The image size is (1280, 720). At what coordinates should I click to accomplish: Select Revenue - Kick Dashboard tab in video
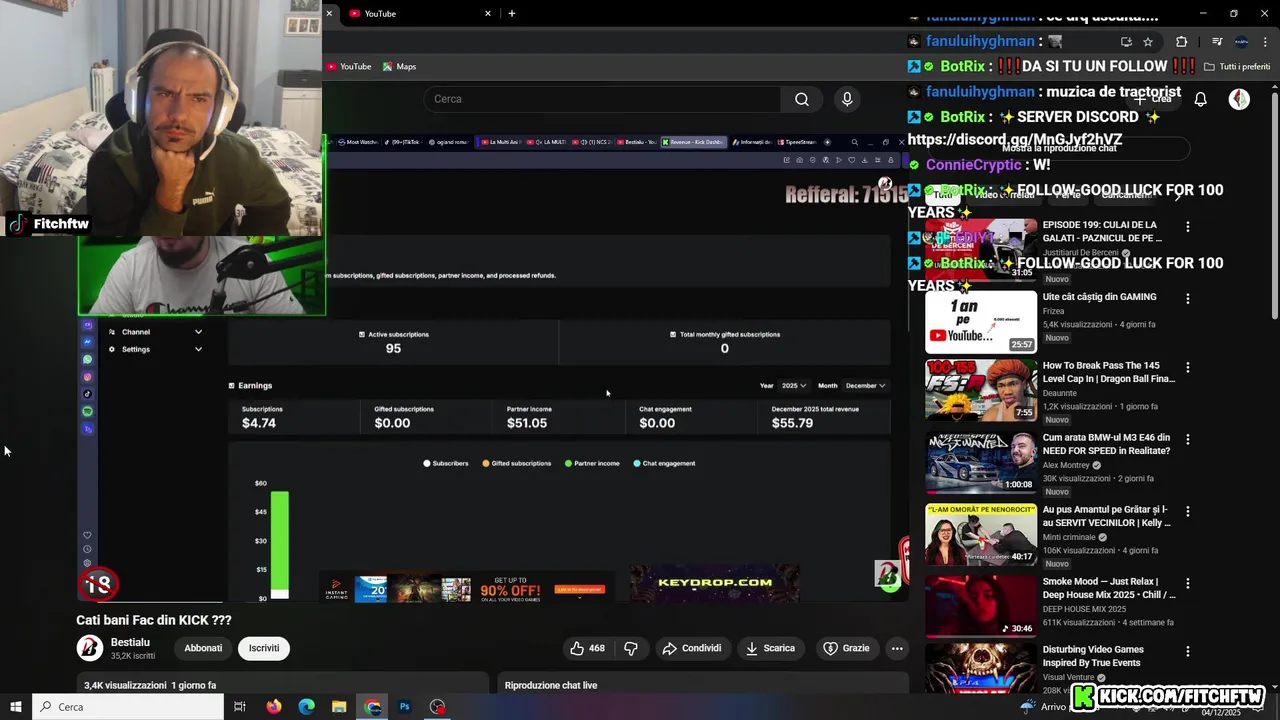click(x=693, y=142)
